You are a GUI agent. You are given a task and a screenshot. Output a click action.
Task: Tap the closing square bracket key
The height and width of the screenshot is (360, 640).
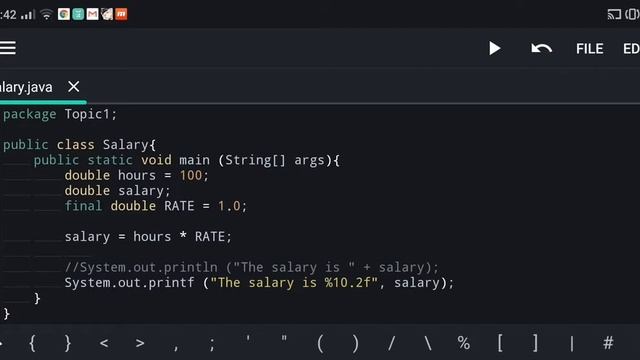coord(536,343)
